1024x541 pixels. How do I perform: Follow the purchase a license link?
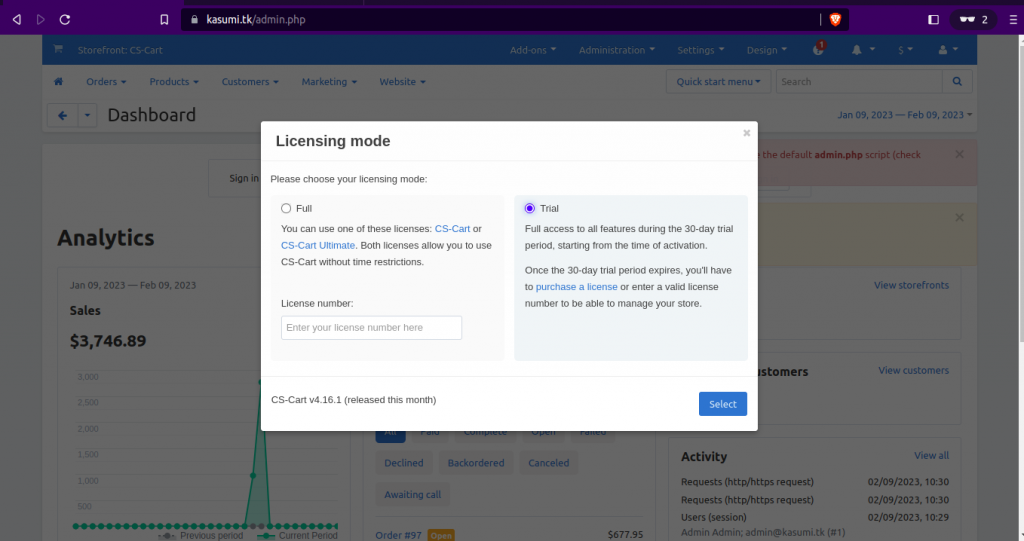tap(577, 287)
